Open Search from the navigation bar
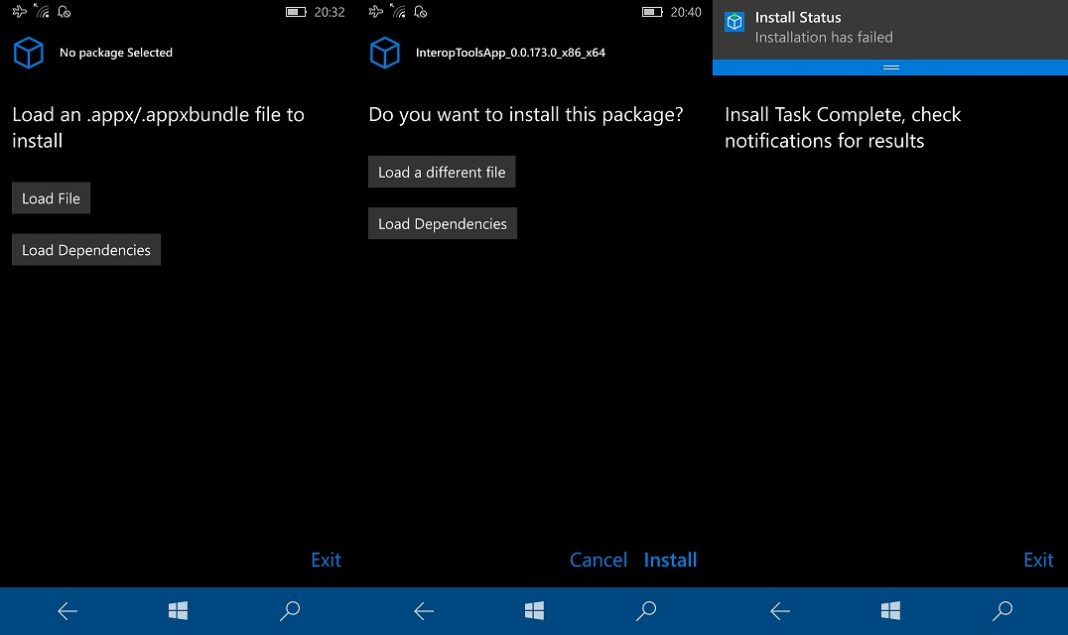1068x635 pixels. 289,610
